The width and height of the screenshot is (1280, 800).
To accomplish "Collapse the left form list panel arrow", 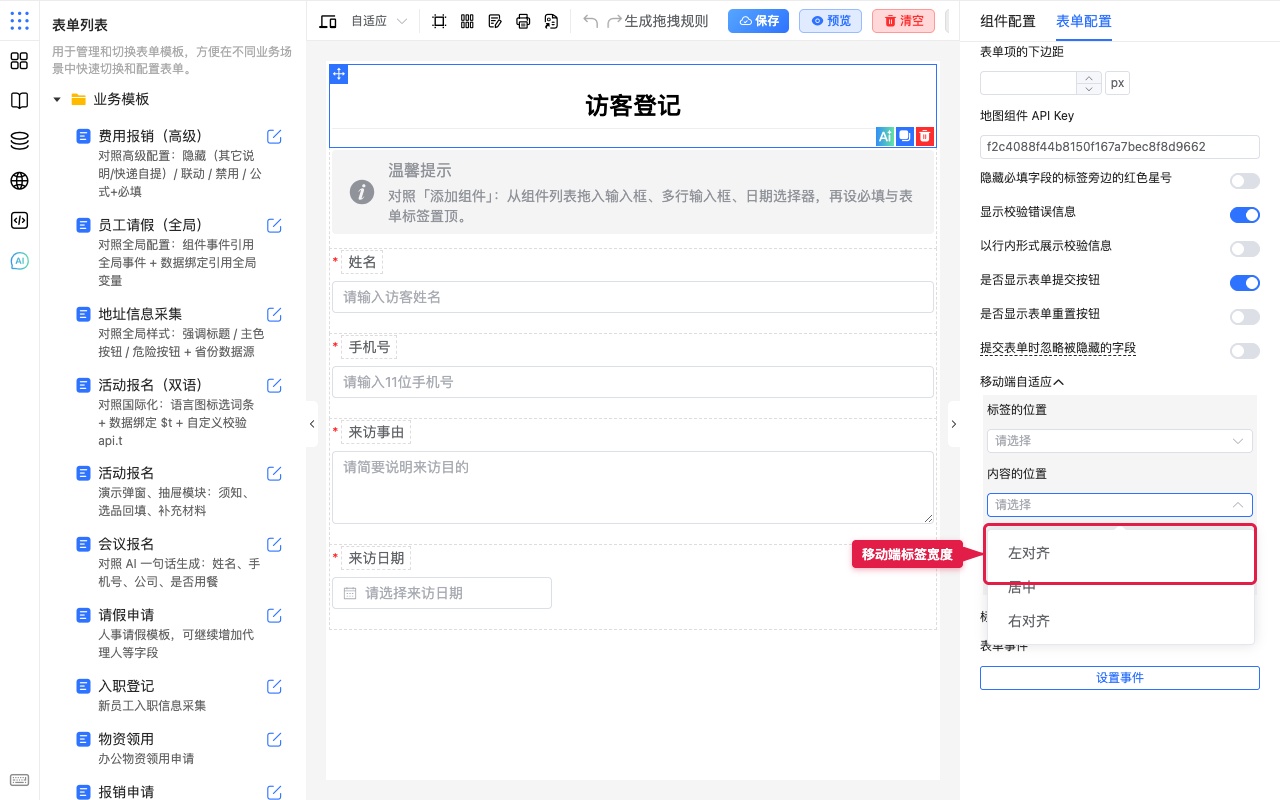I will click(x=312, y=424).
